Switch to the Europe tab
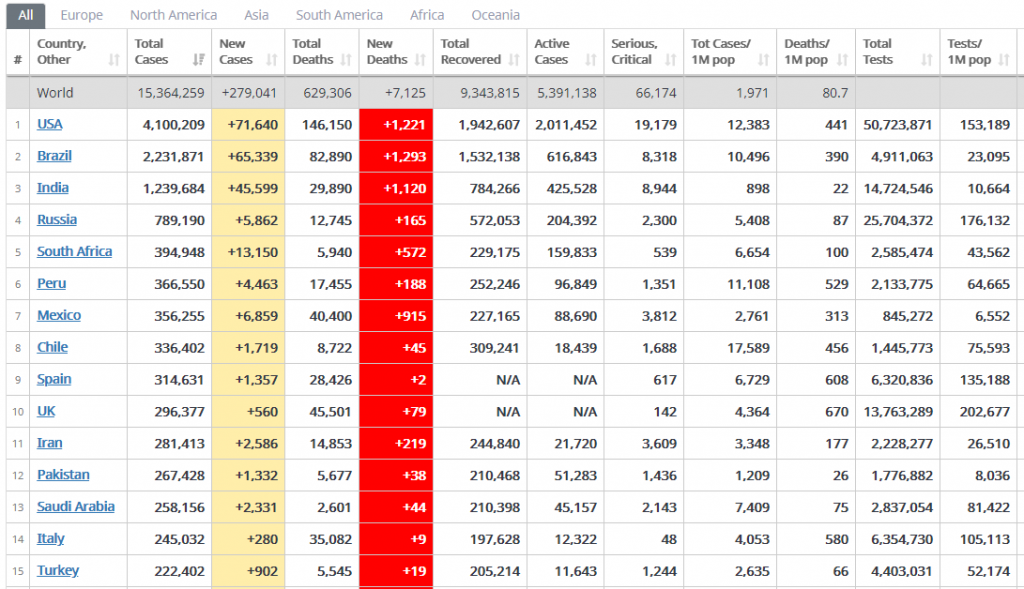This screenshot has width=1024, height=589. [x=81, y=15]
